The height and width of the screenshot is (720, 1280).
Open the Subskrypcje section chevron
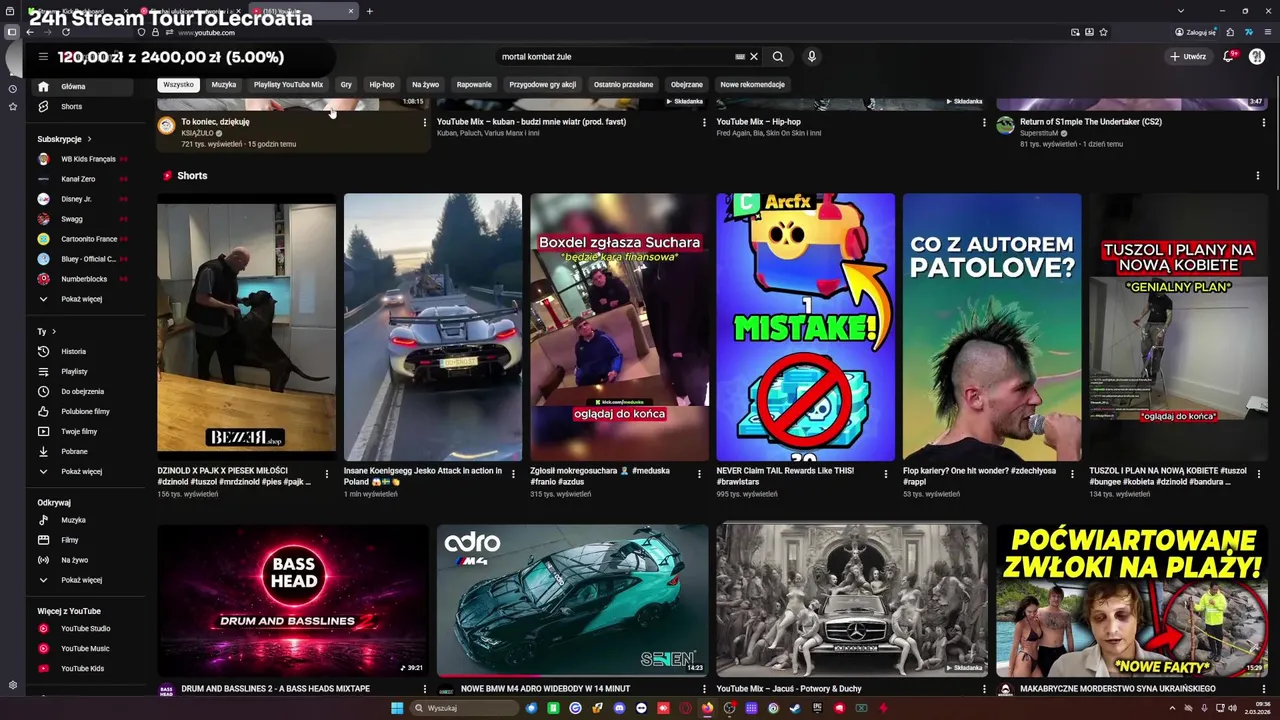(89, 139)
